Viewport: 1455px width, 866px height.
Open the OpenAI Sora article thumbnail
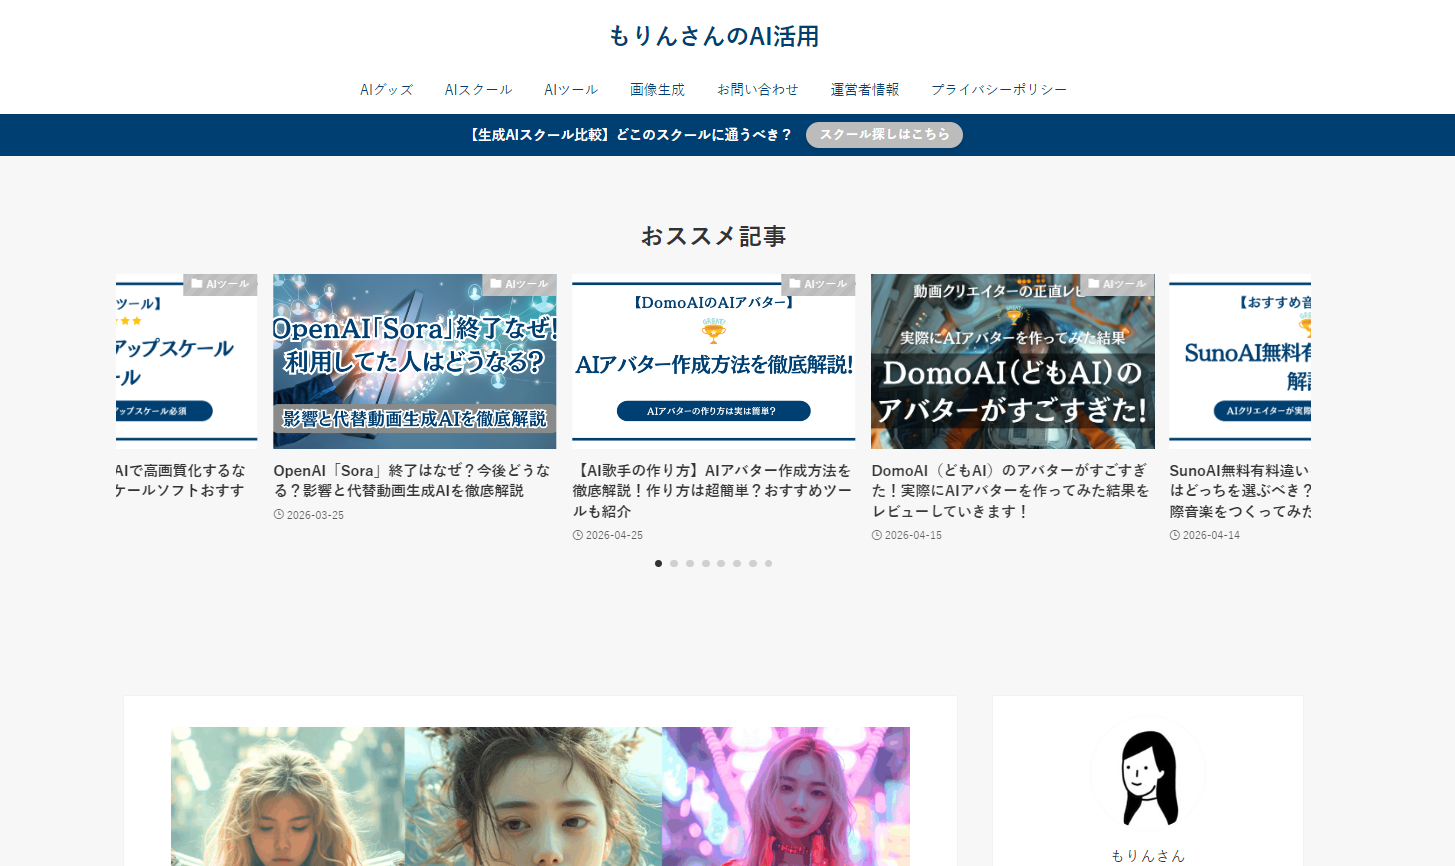[415, 362]
